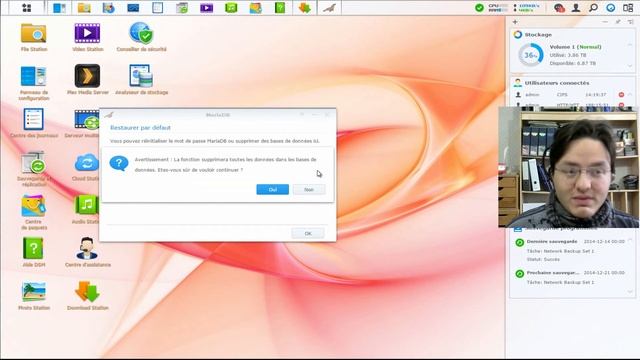The height and width of the screenshot is (360, 640).
Task: Open the search magnifier icon
Action: click(x=593, y=8)
